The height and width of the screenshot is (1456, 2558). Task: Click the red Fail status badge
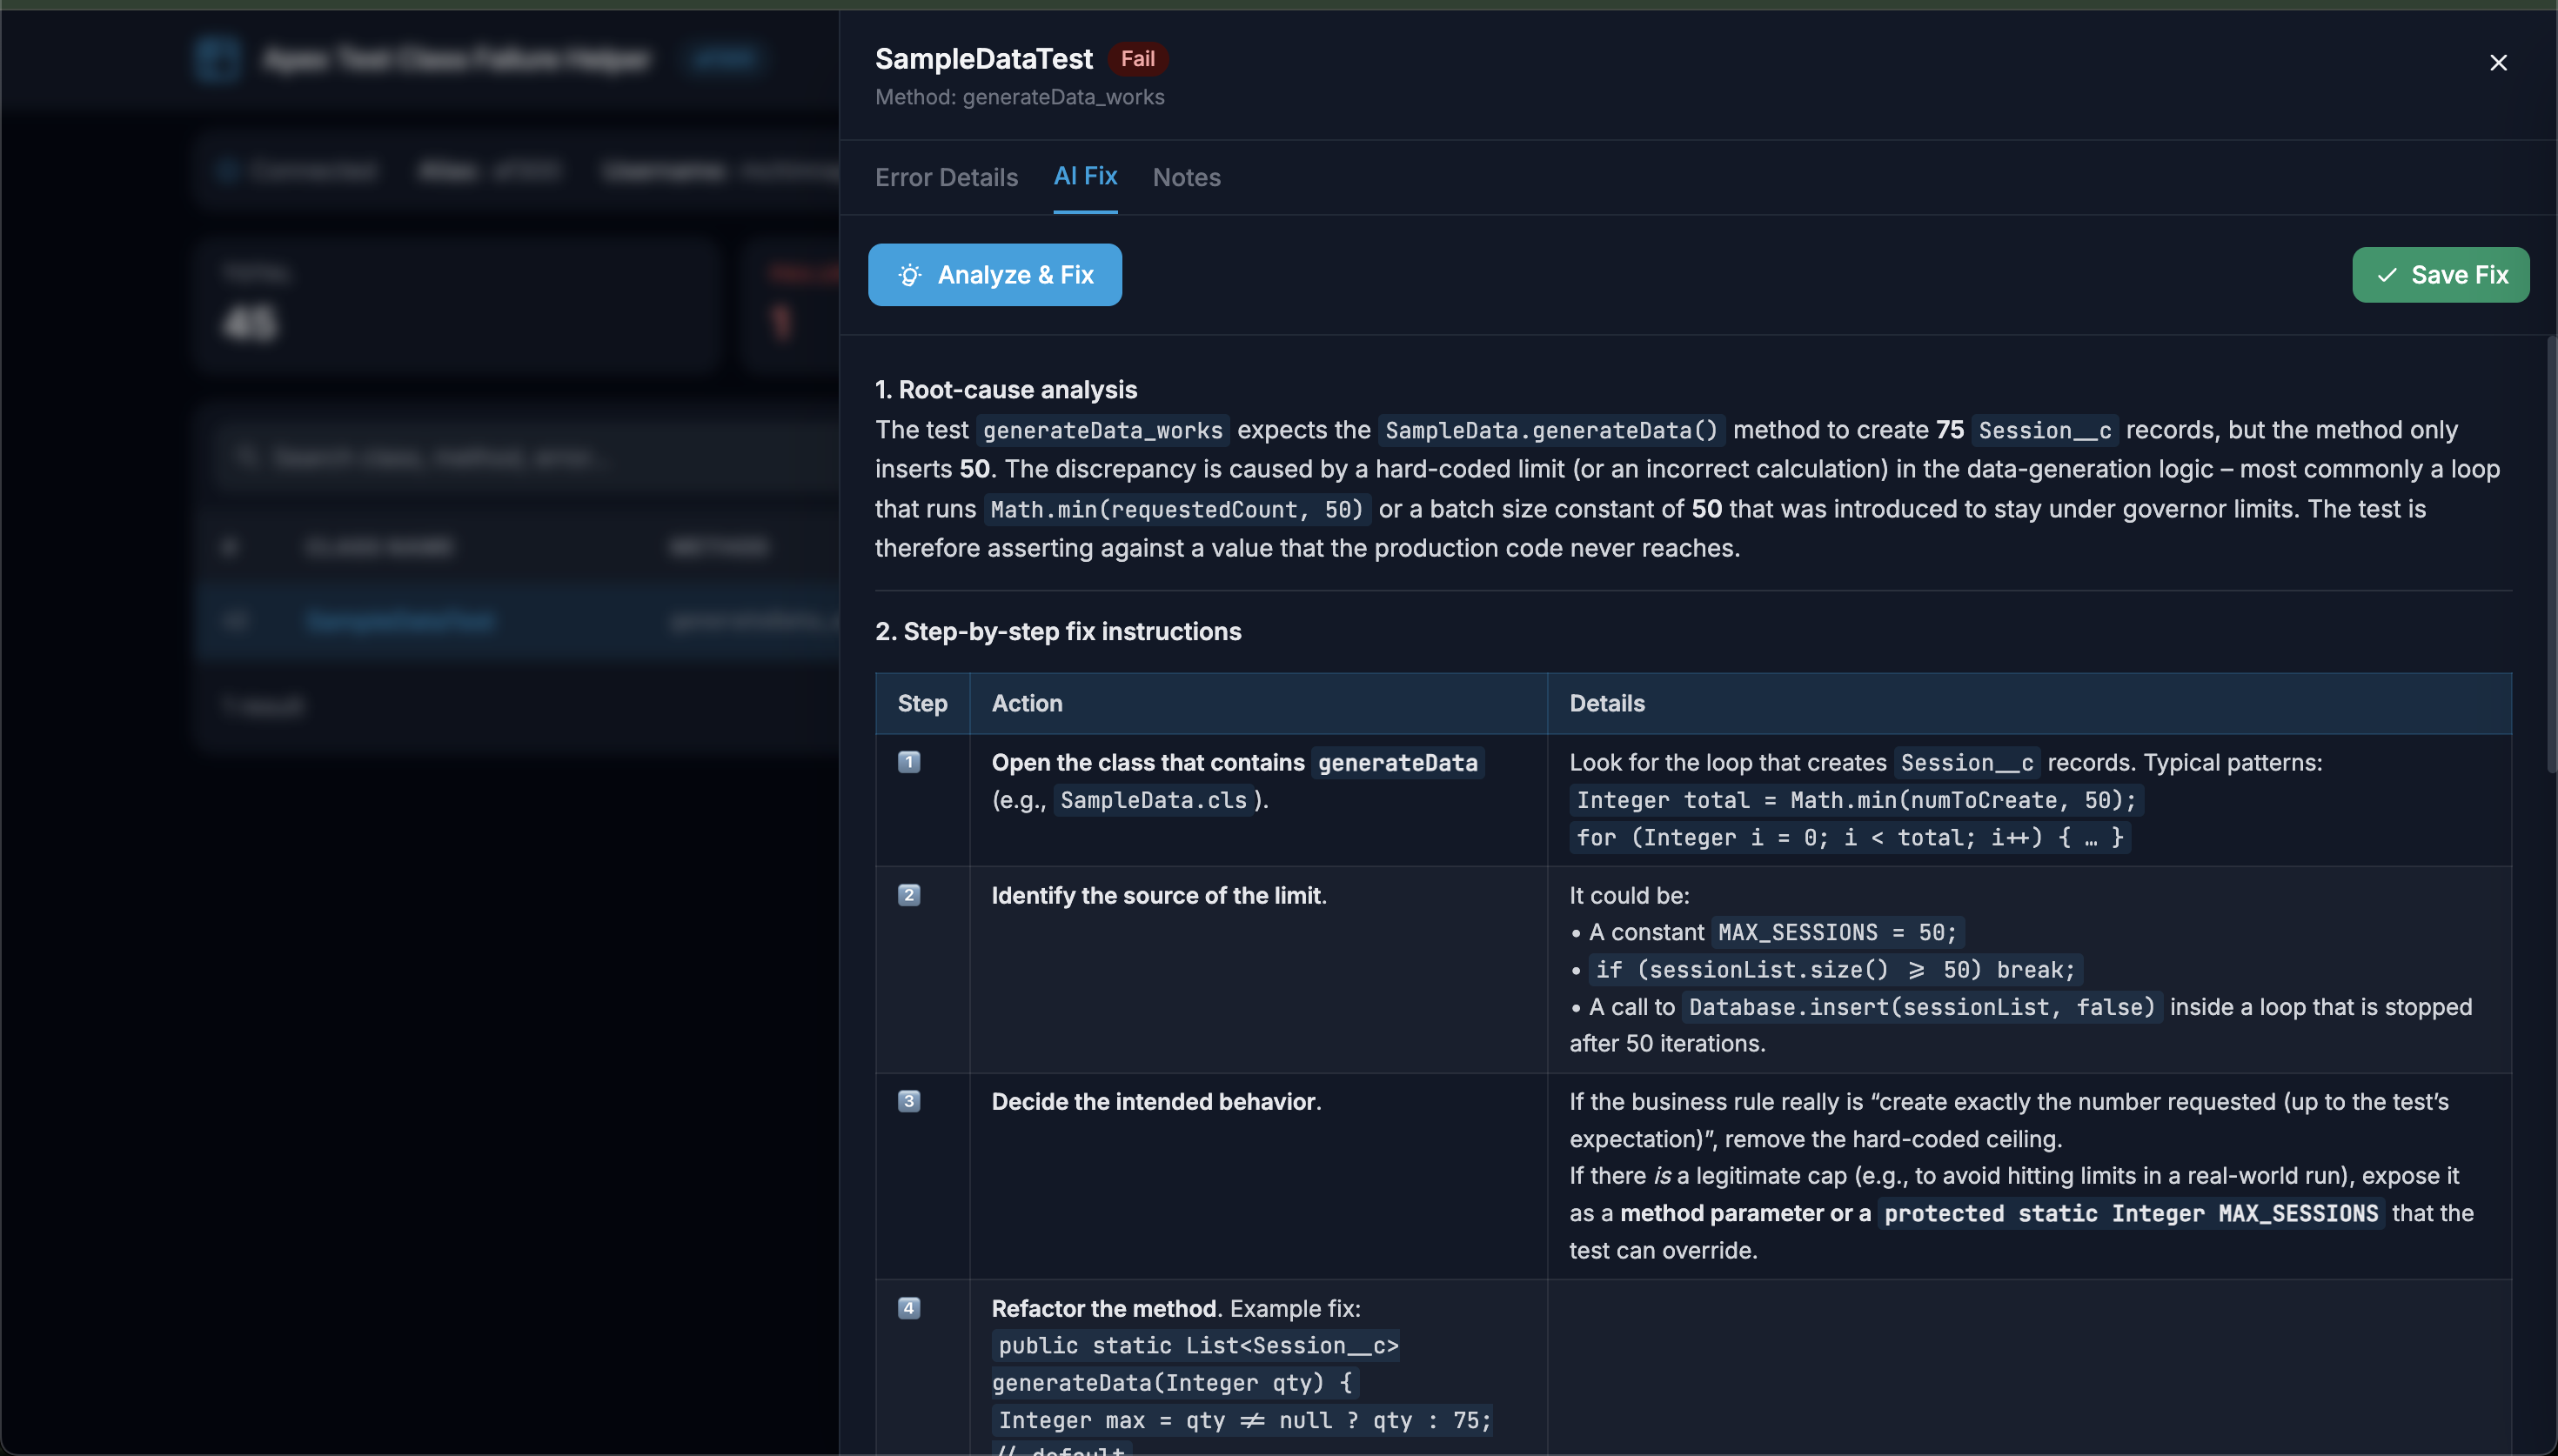(x=1137, y=59)
